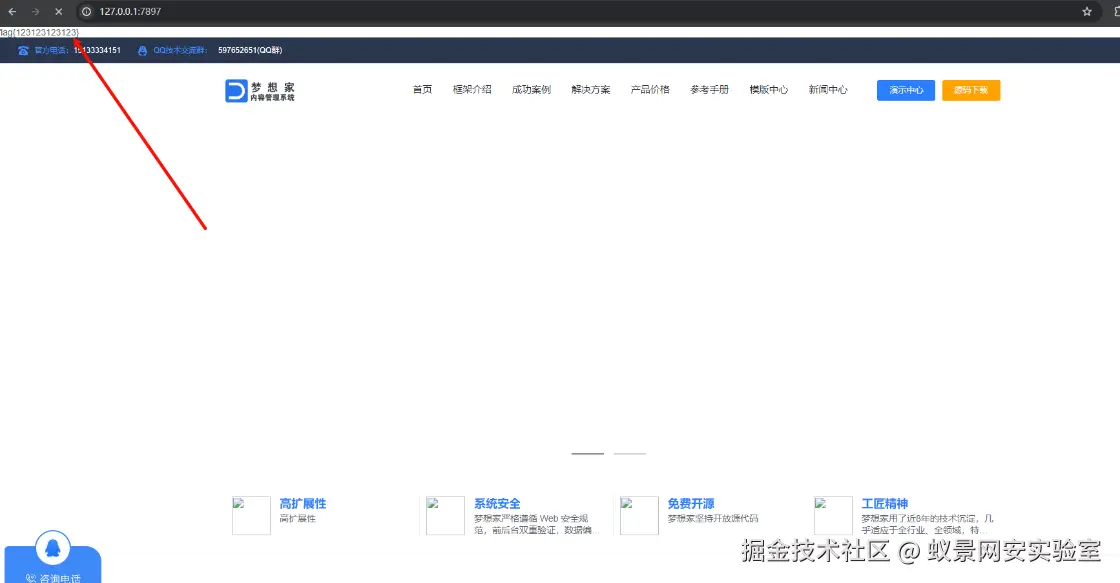Image resolution: width=1120 pixels, height=583 pixels.
Task: Open the 首页 menu item
Action: coord(422,90)
